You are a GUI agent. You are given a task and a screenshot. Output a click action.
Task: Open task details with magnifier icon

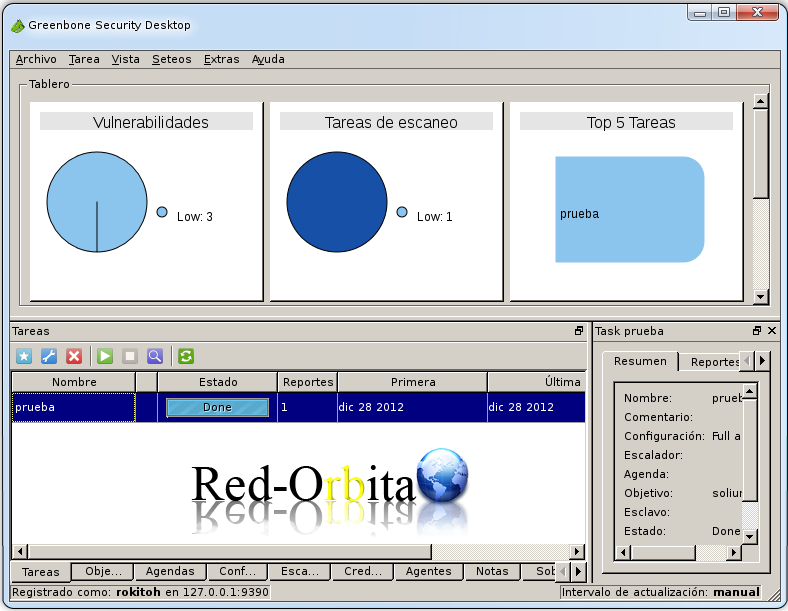[x=155, y=356]
